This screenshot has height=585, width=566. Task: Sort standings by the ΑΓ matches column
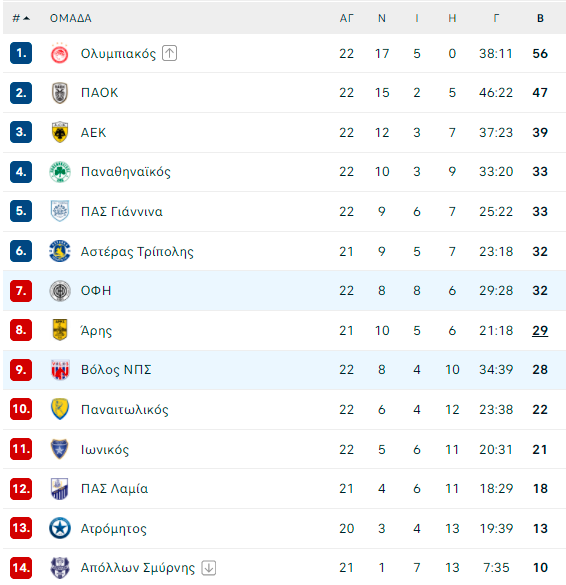pos(346,18)
